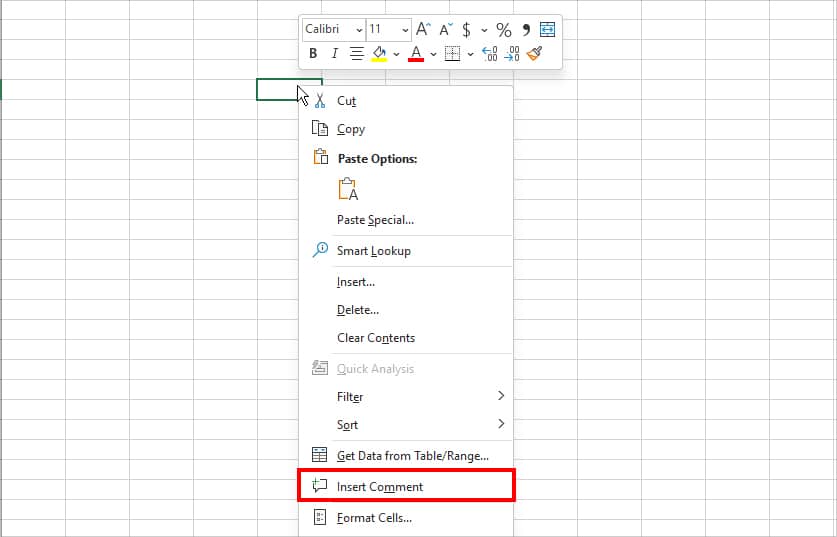Screen dimensions: 837x537
Task: Click Merge and Center icon
Action: (x=548, y=29)
